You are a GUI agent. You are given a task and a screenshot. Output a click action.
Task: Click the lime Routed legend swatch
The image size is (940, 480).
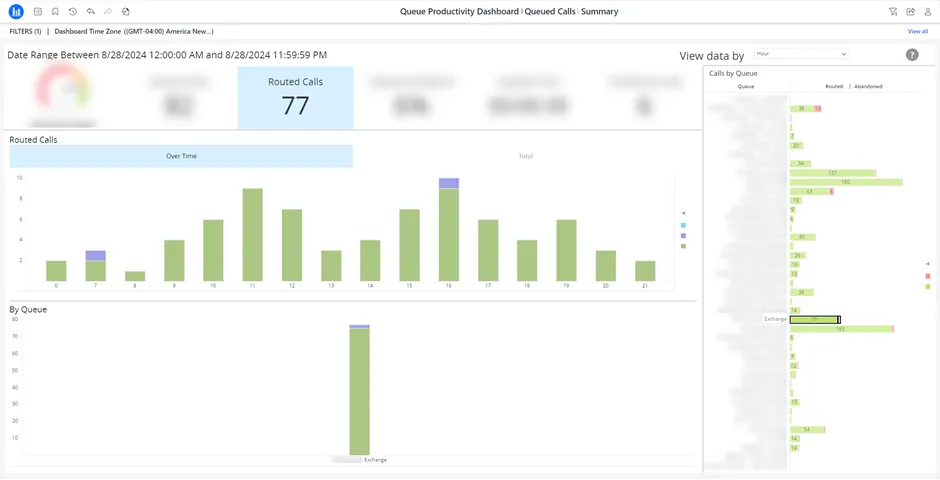point(928,287)
